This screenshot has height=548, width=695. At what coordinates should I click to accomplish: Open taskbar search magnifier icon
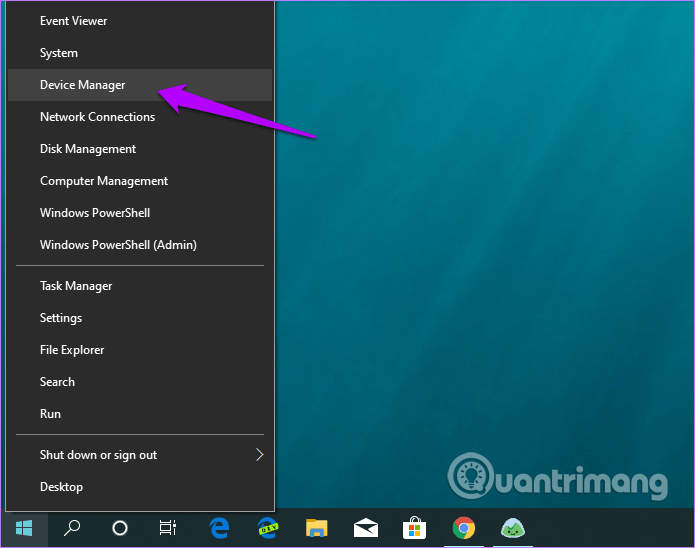(72, 528)
